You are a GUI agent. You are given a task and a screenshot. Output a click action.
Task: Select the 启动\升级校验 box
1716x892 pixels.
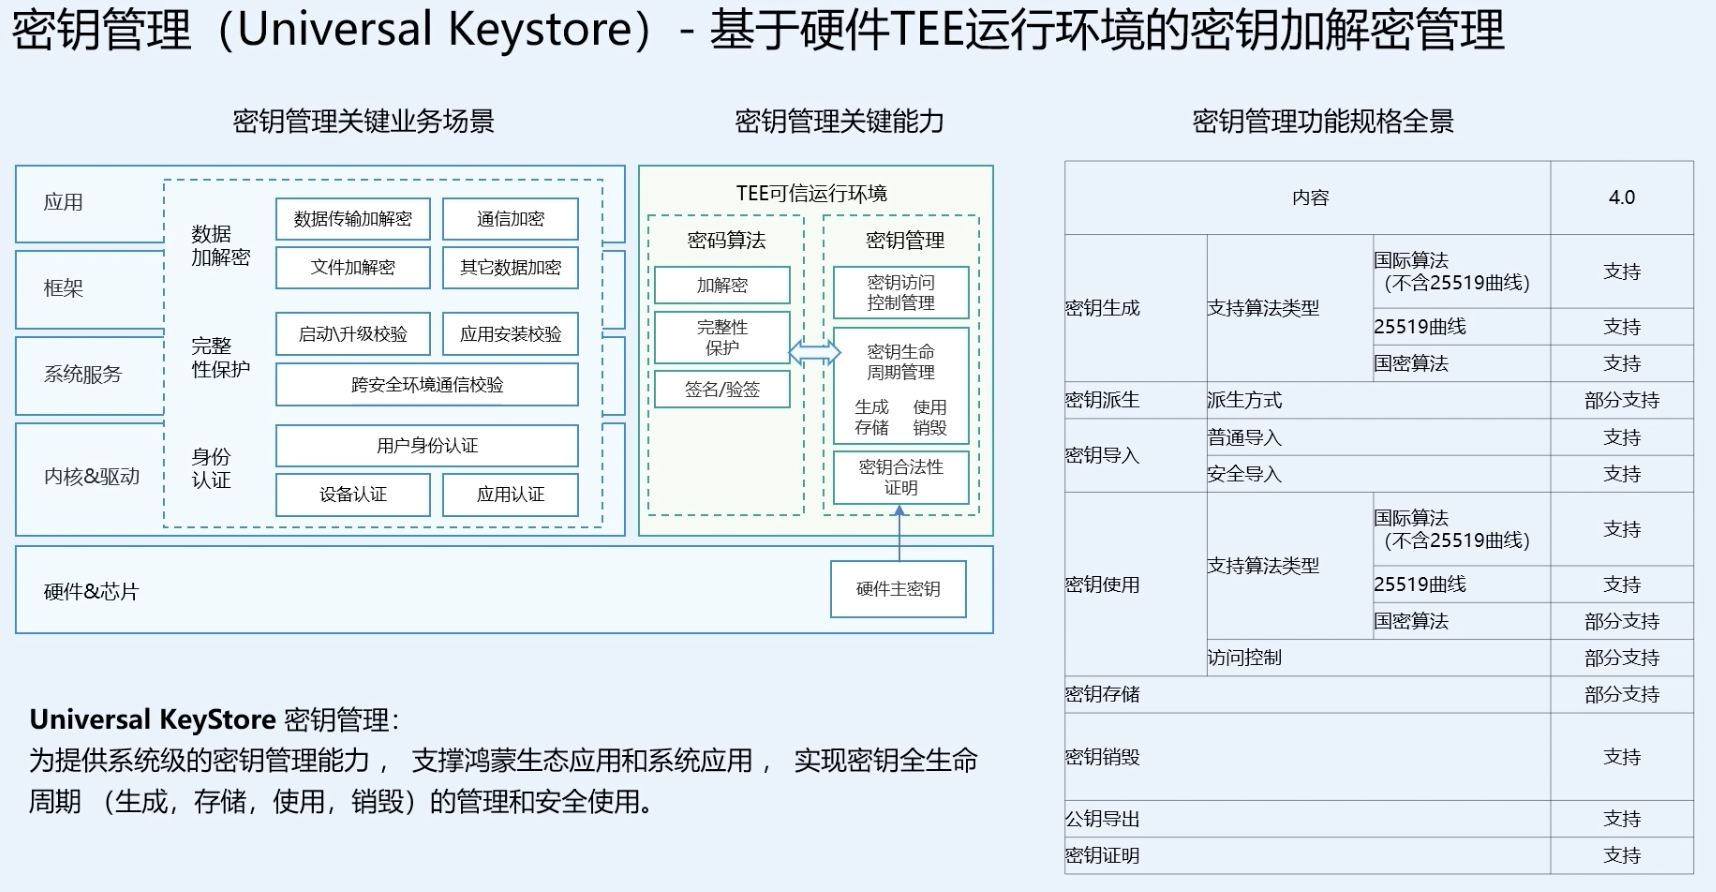(353, 334)
